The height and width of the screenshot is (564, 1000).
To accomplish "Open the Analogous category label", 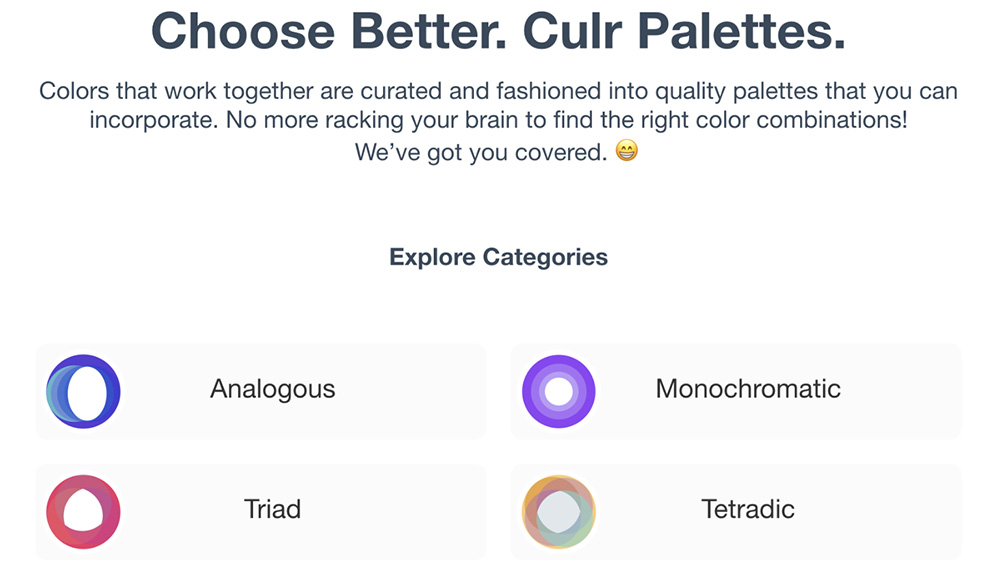I will [x=272, y=389].
